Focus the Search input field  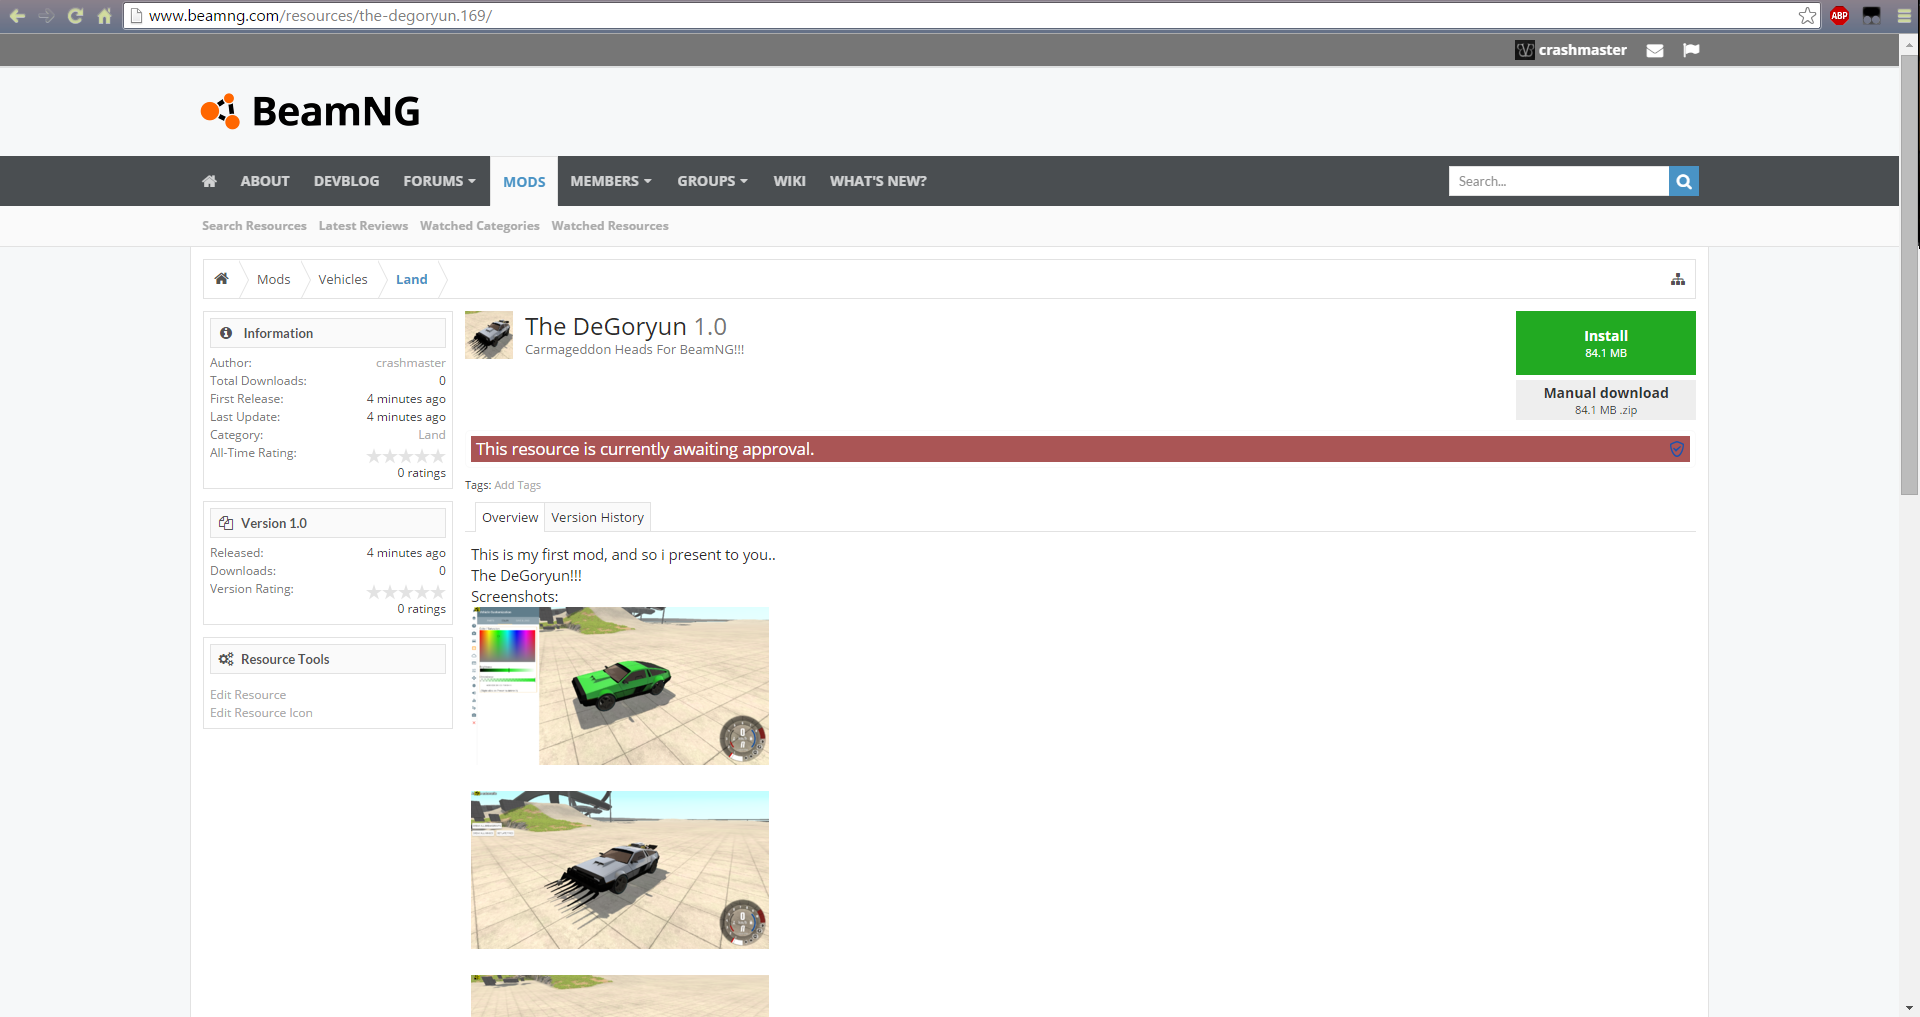tap(1558, 181)
